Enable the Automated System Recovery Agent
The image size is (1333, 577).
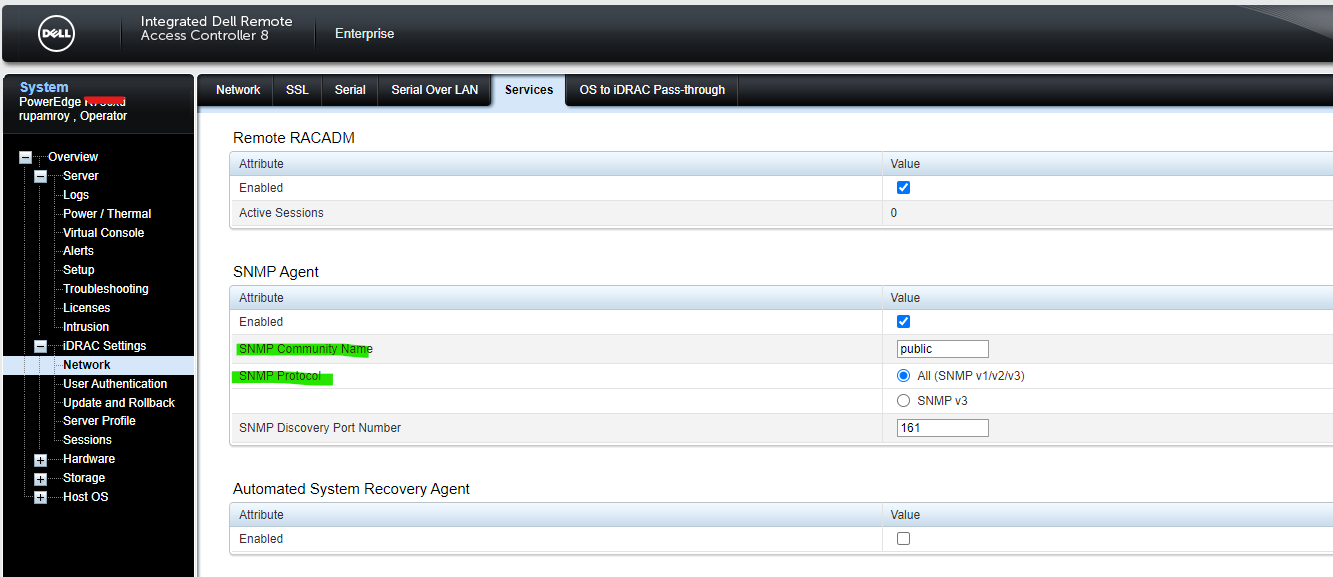click(903, 538)
